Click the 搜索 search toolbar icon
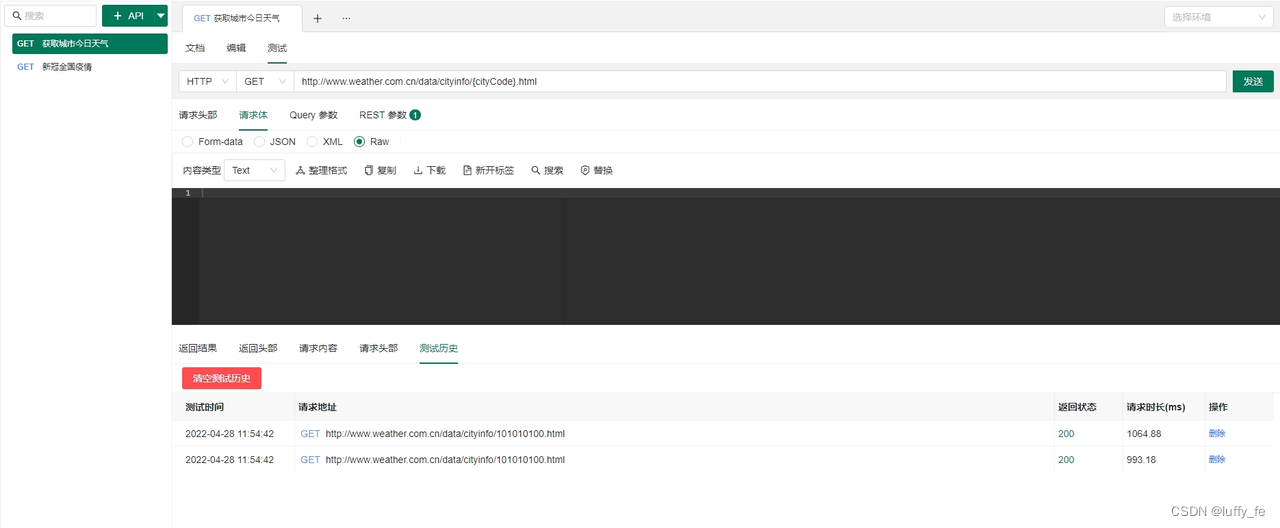This screenshot has height=528, width=1280. click(x=536, y=171)
